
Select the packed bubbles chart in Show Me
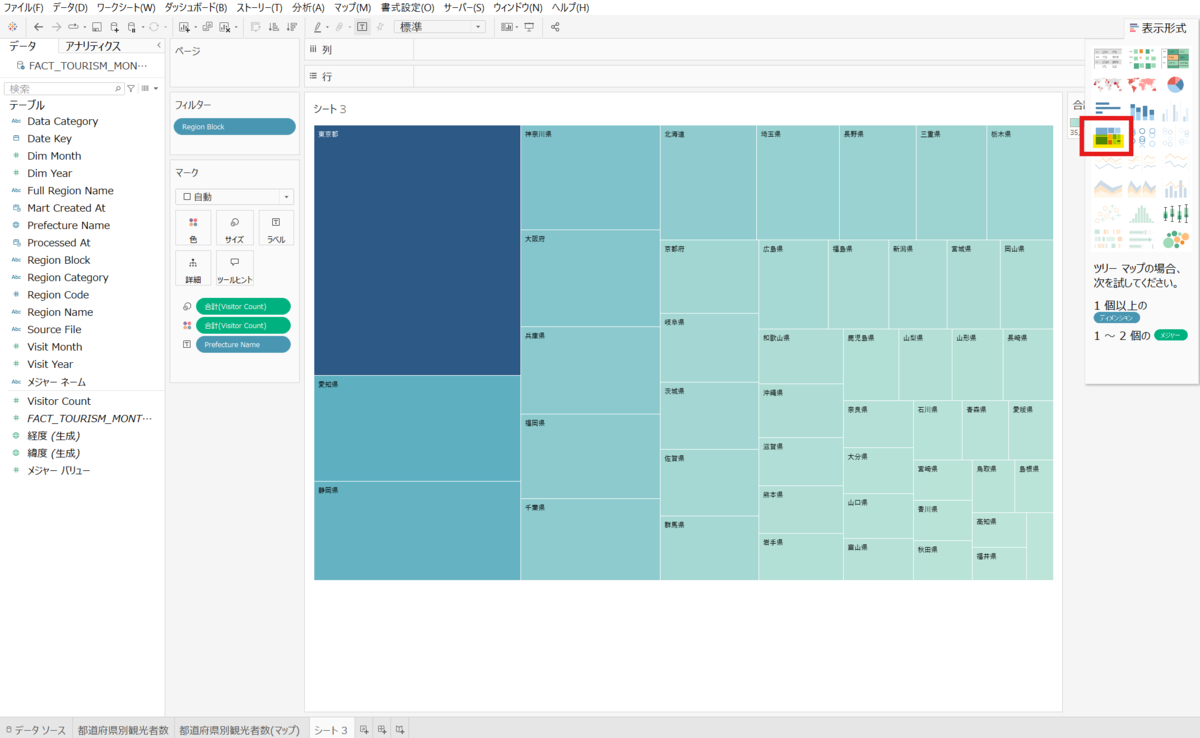point(1176,239)
